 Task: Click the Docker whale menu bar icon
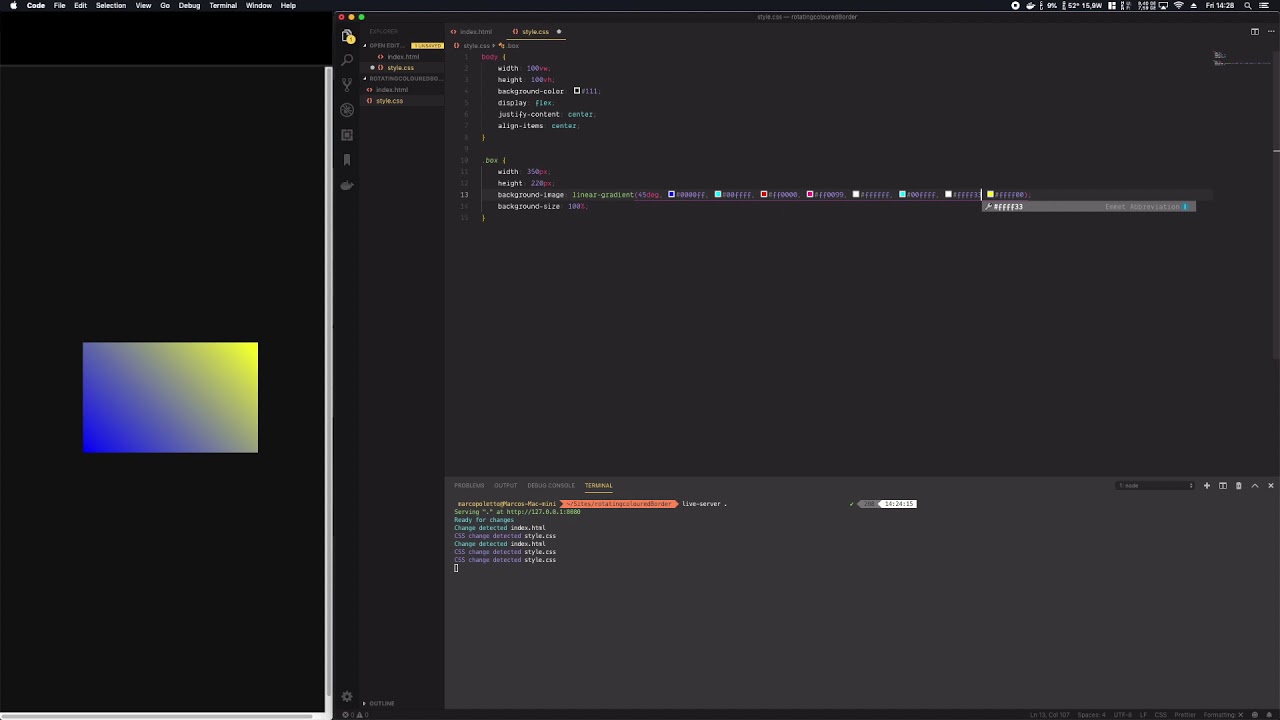click(x=1030, y=5)
